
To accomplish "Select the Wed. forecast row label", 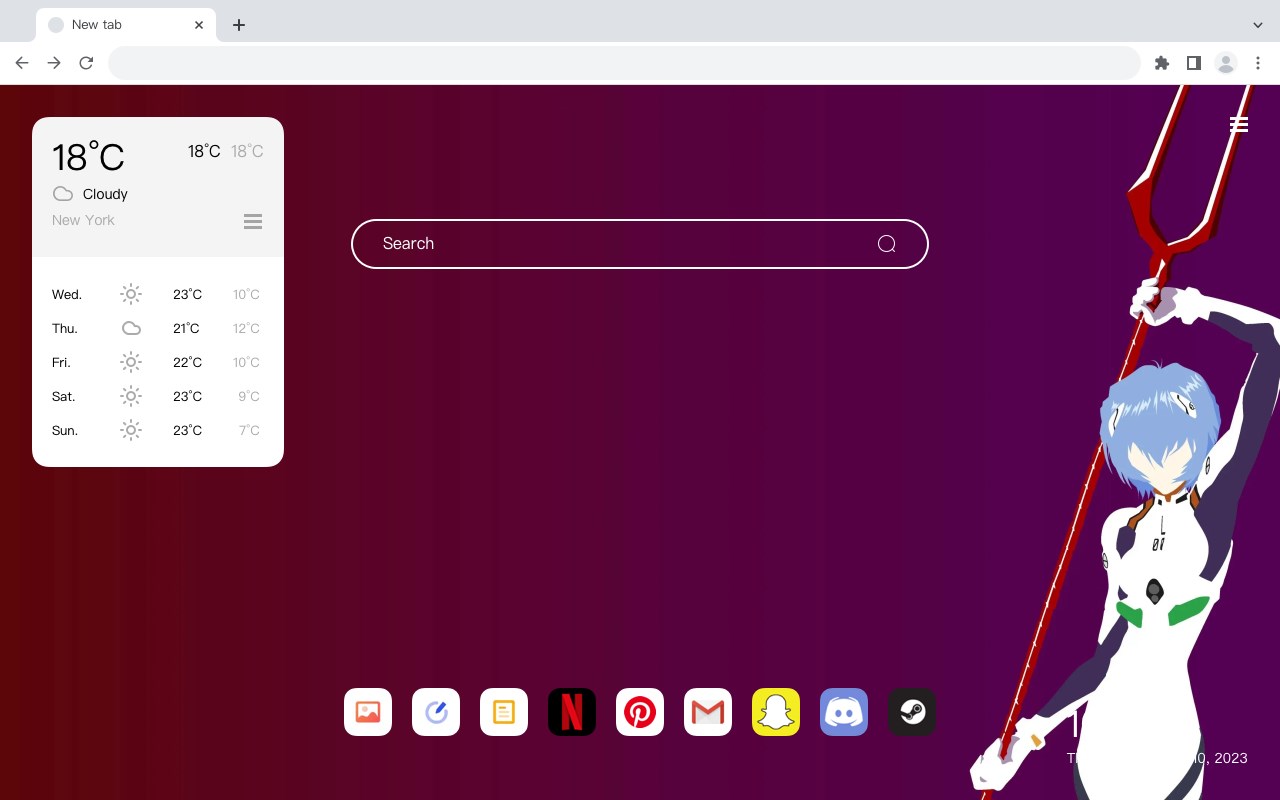I will pyautogui.click(x=67, y=294).
